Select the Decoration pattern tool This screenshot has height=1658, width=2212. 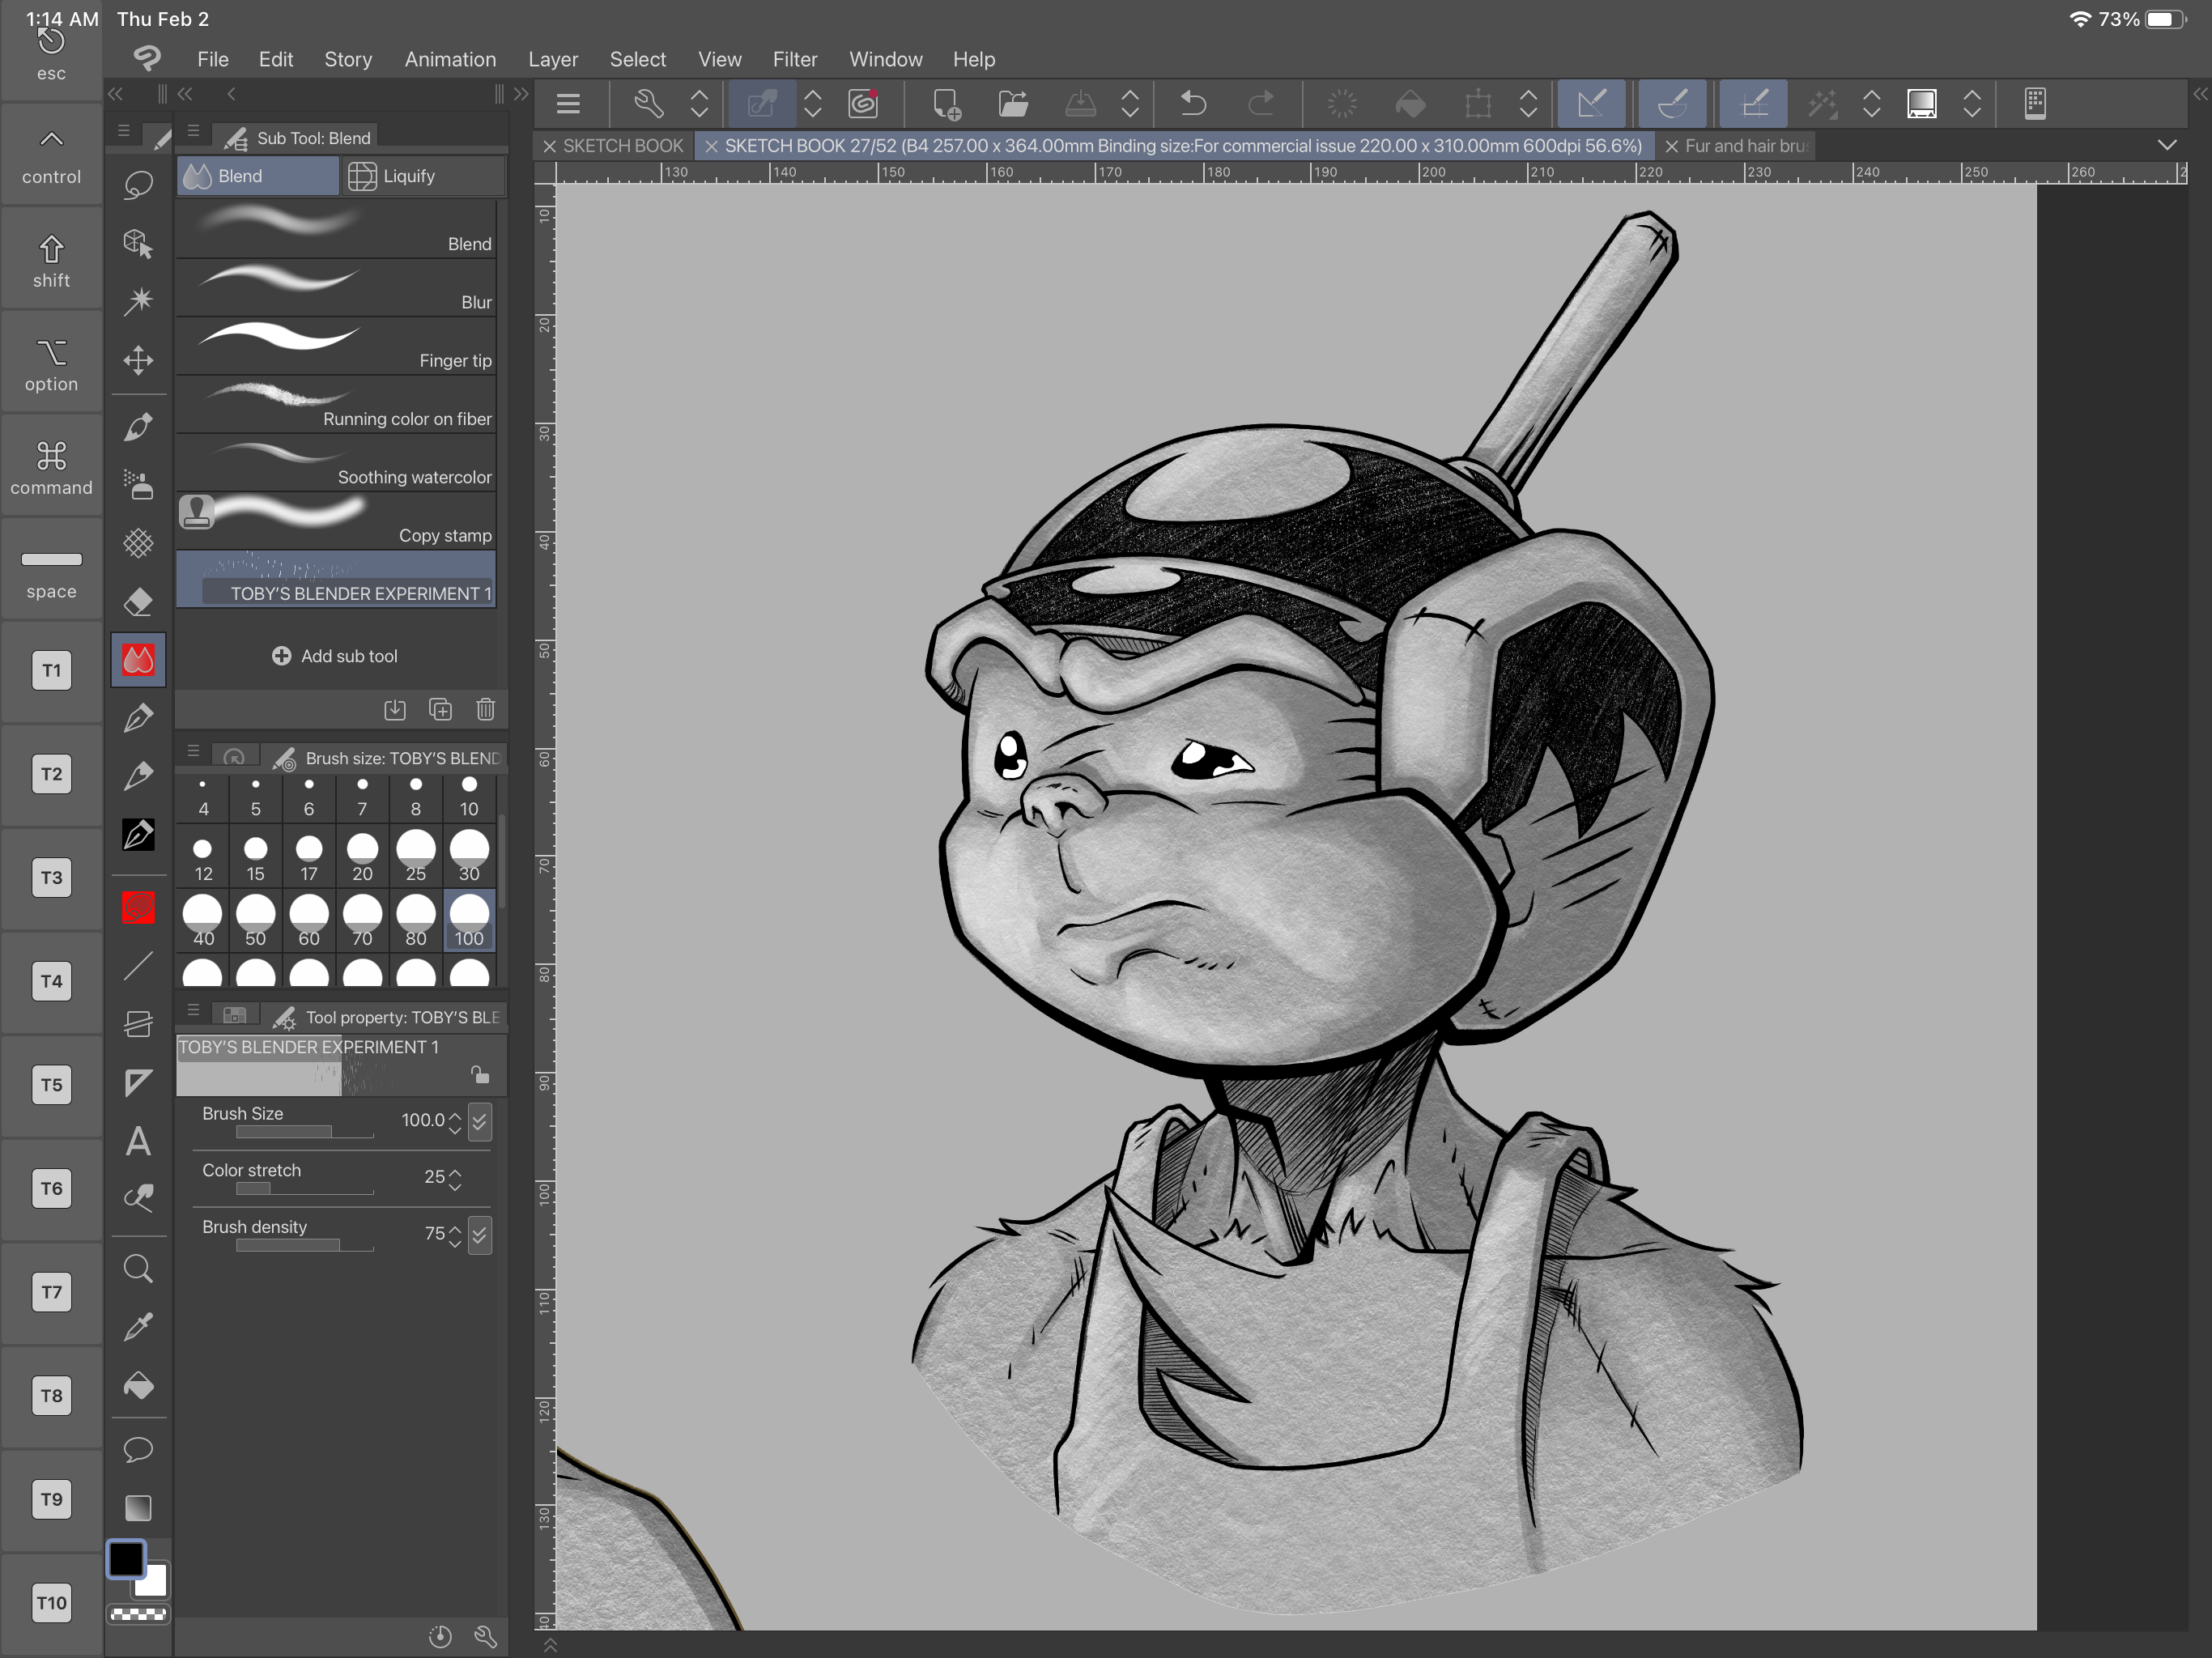138,543
